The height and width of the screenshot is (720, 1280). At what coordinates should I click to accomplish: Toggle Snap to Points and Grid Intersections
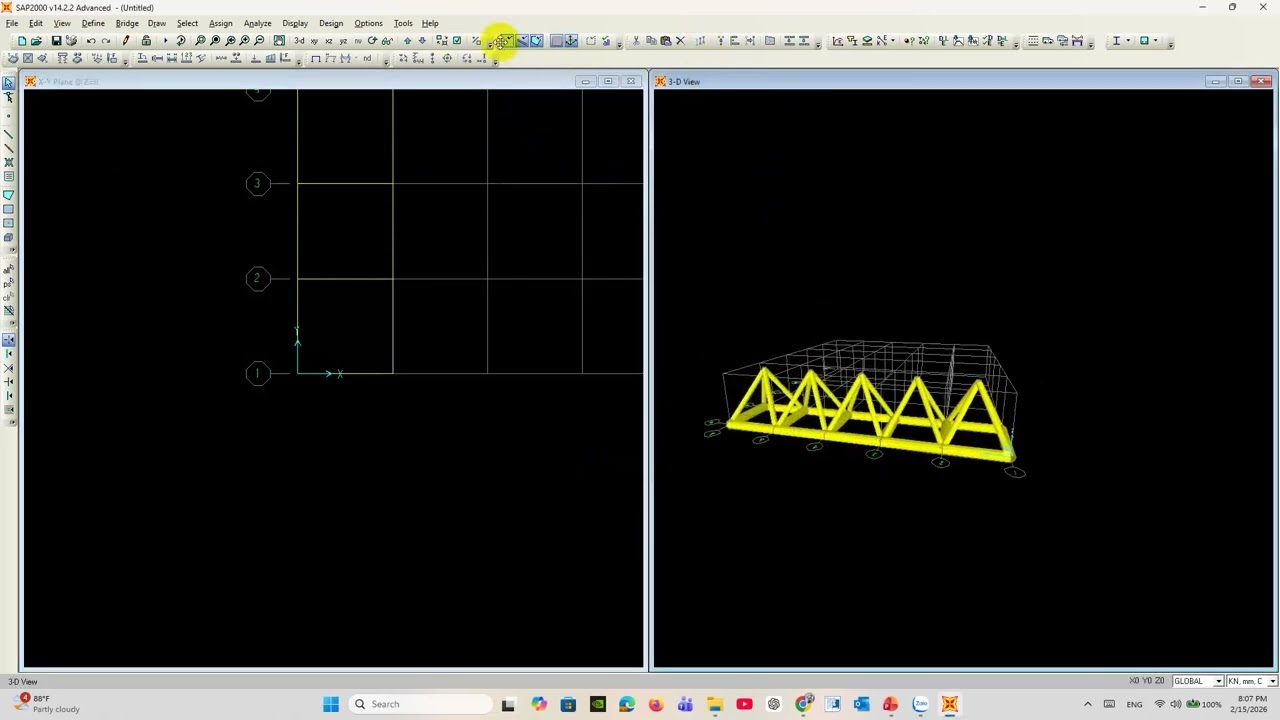pos(9,340)
